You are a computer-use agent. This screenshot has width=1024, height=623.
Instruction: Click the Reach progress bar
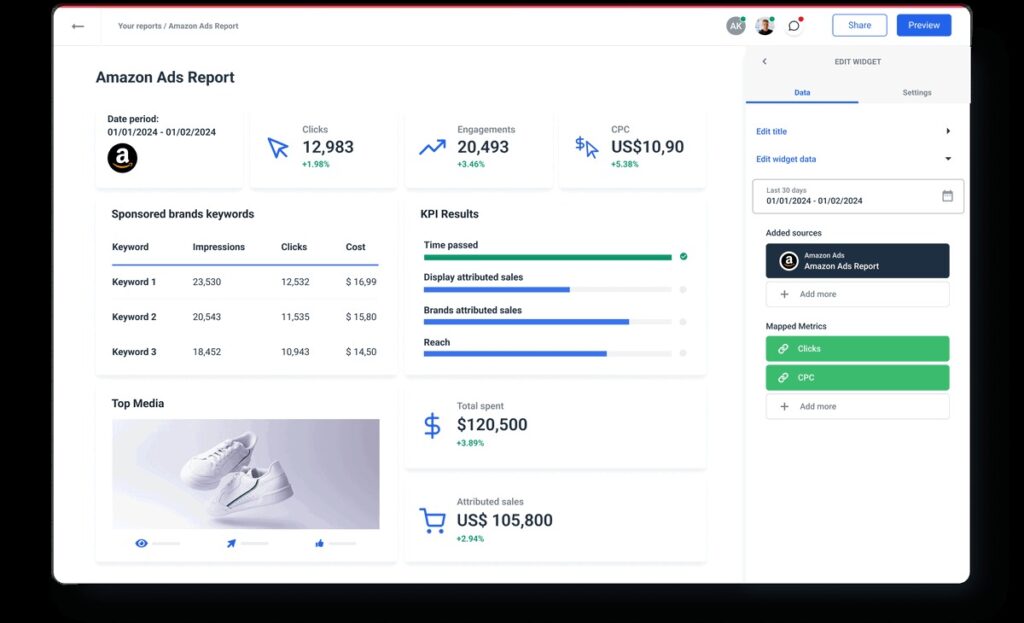tap(547, 354)
